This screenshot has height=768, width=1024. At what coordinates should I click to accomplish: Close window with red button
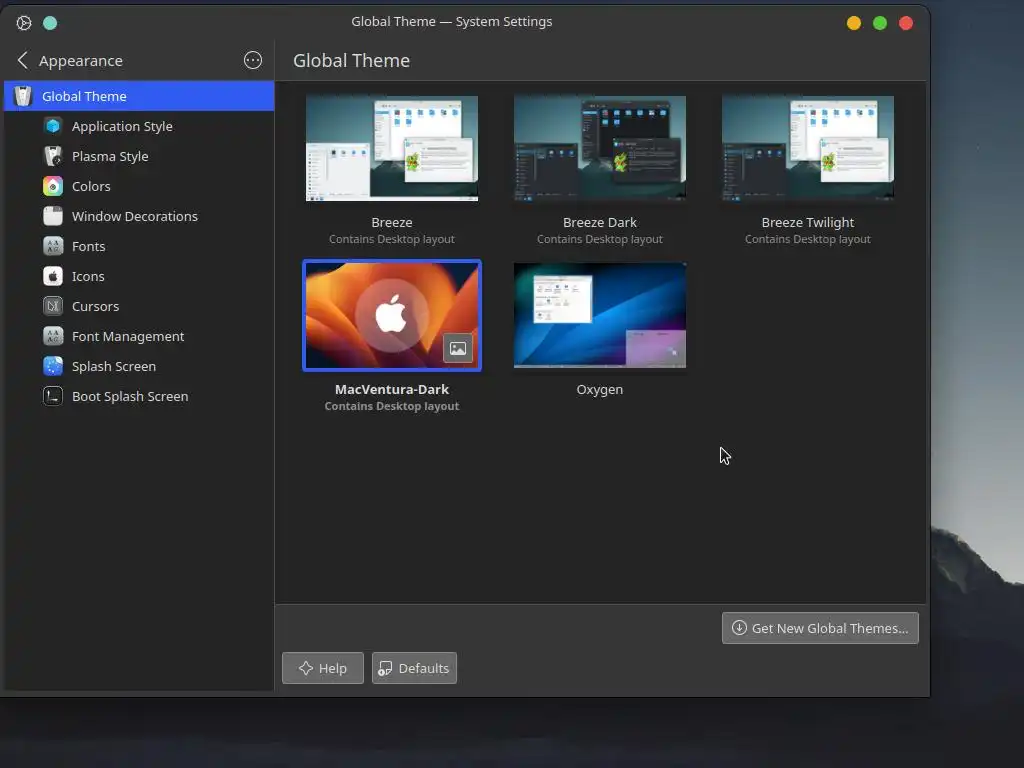(x=906, y=23)
